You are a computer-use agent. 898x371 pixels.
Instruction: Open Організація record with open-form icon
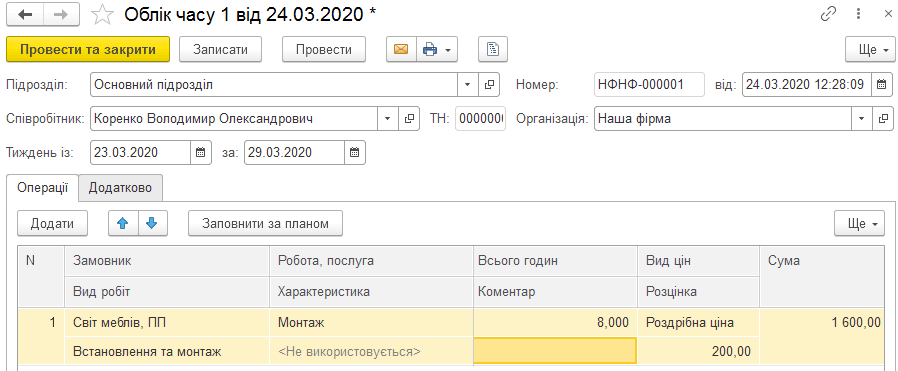coord(882,119)
